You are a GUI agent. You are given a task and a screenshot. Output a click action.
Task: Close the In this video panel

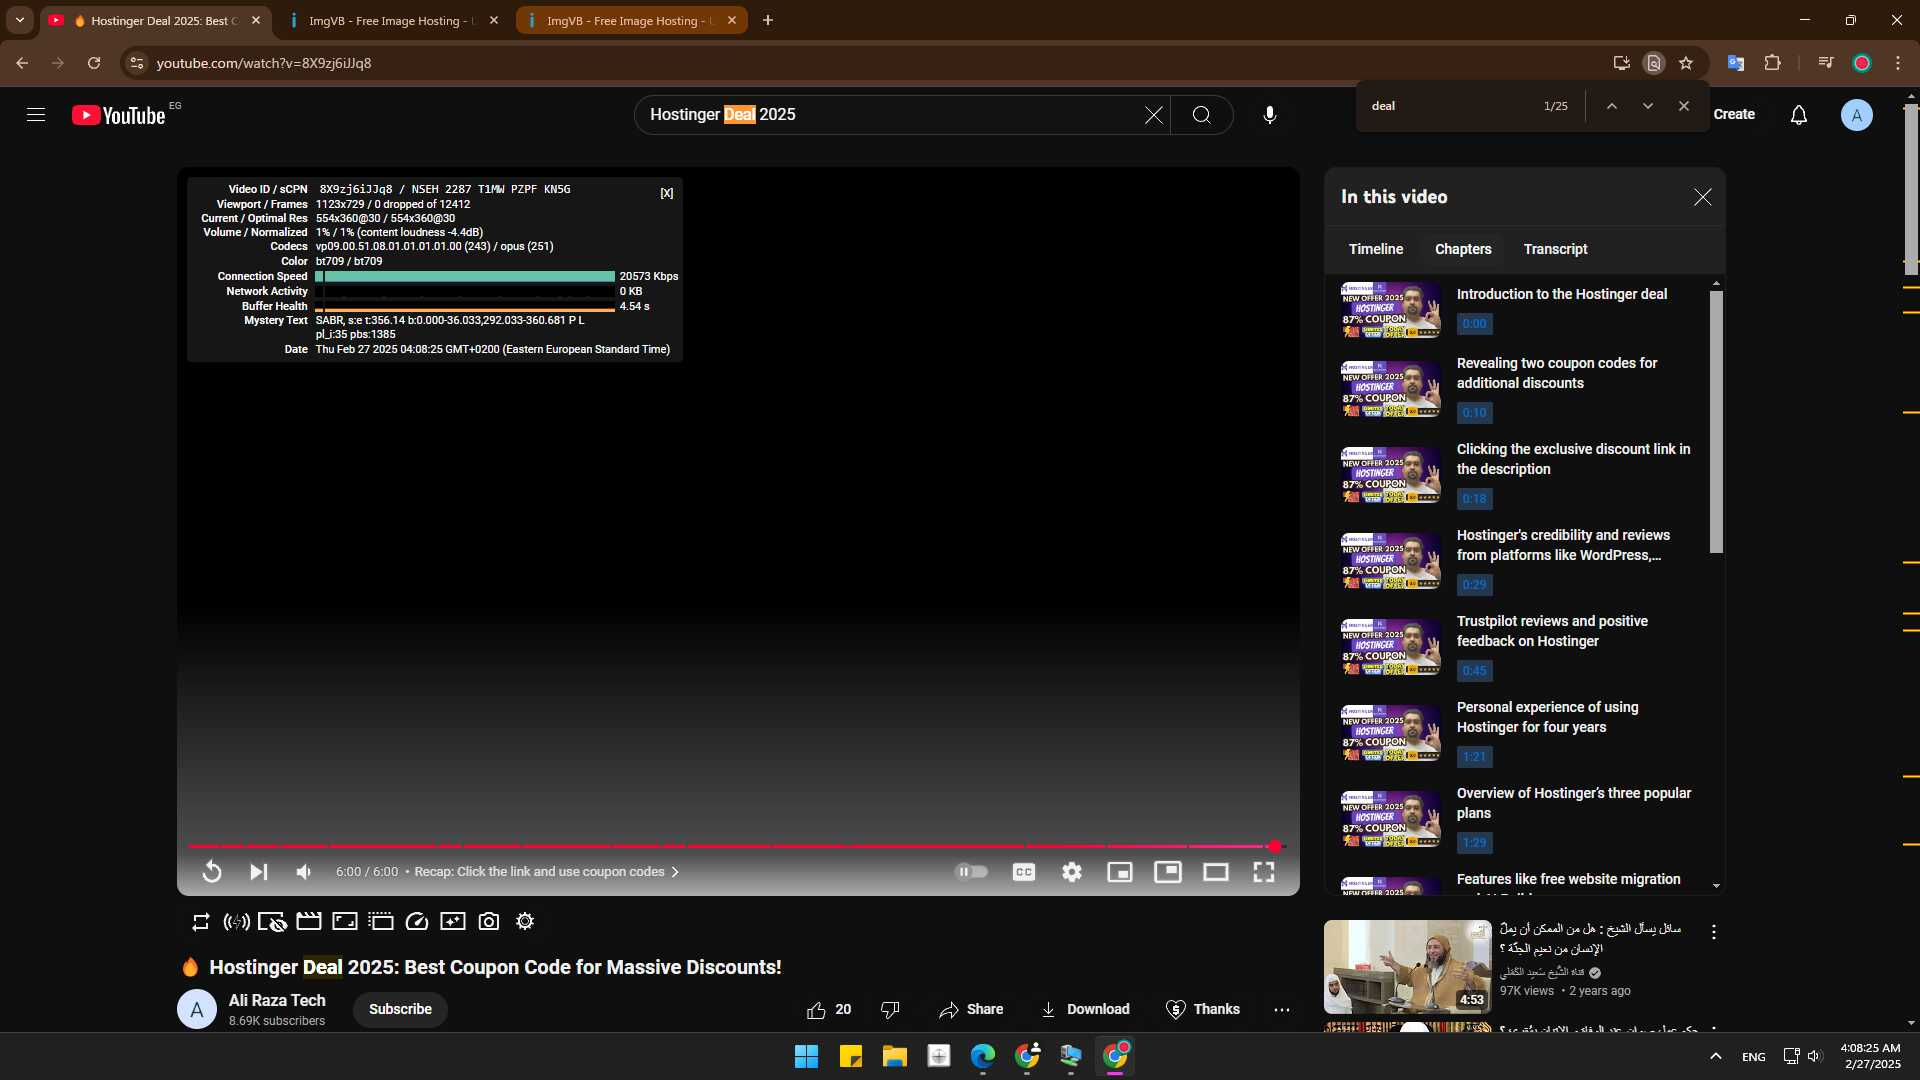click(x=1702, y=197)
